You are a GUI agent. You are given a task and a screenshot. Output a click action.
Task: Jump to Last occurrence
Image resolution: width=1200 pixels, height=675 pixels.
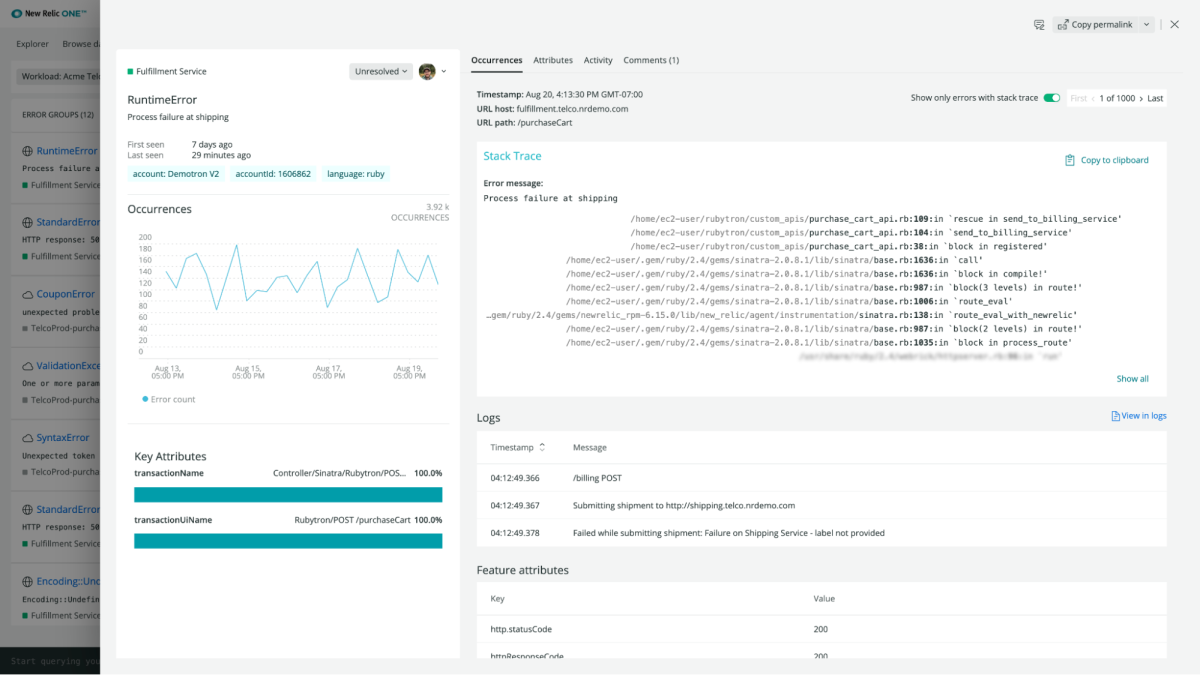click(x=1155, y=98)
